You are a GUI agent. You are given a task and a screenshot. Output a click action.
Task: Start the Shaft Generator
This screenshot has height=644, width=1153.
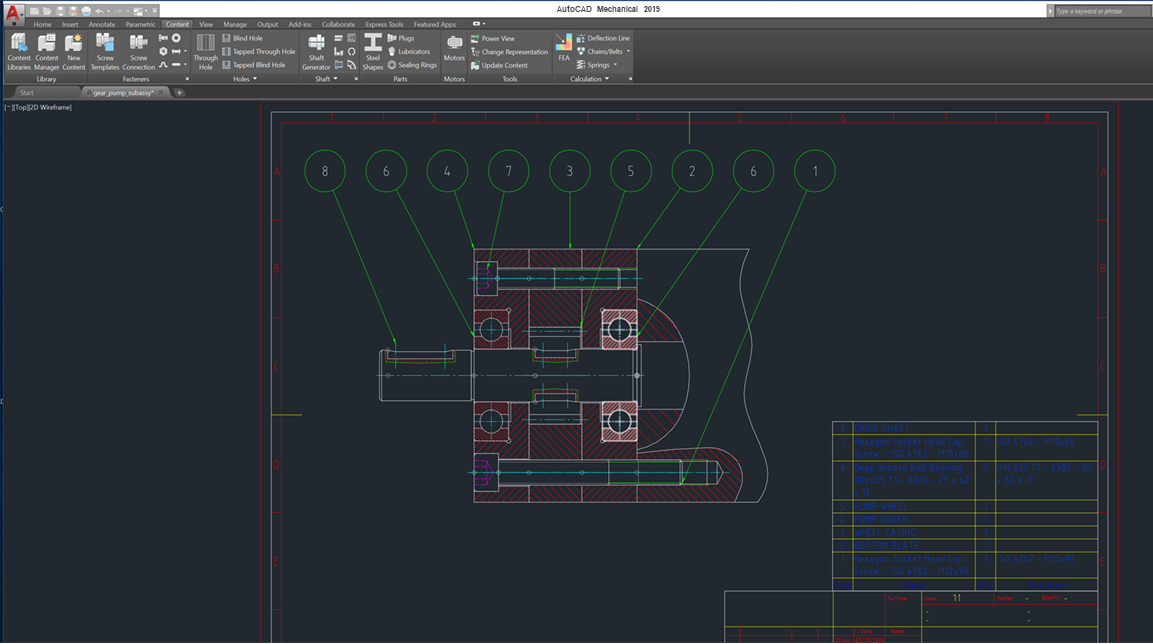click(316, 51)
